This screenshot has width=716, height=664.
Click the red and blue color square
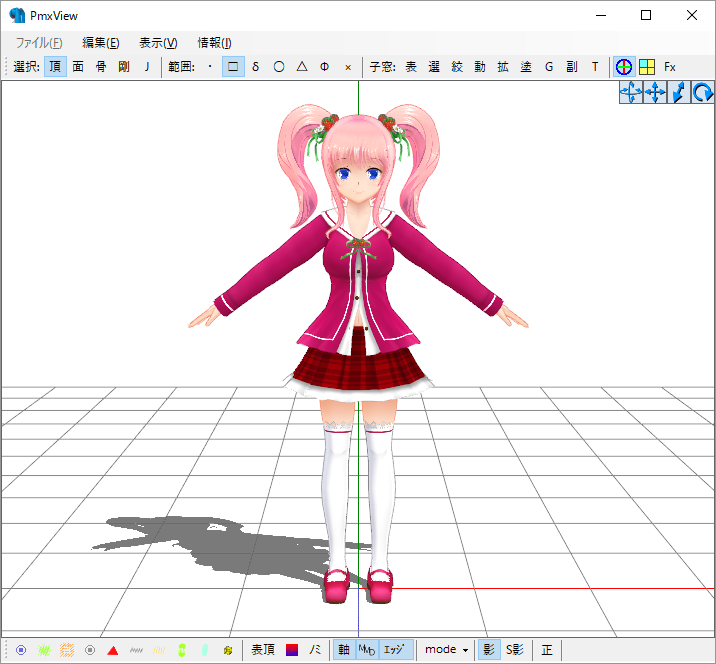292,650
